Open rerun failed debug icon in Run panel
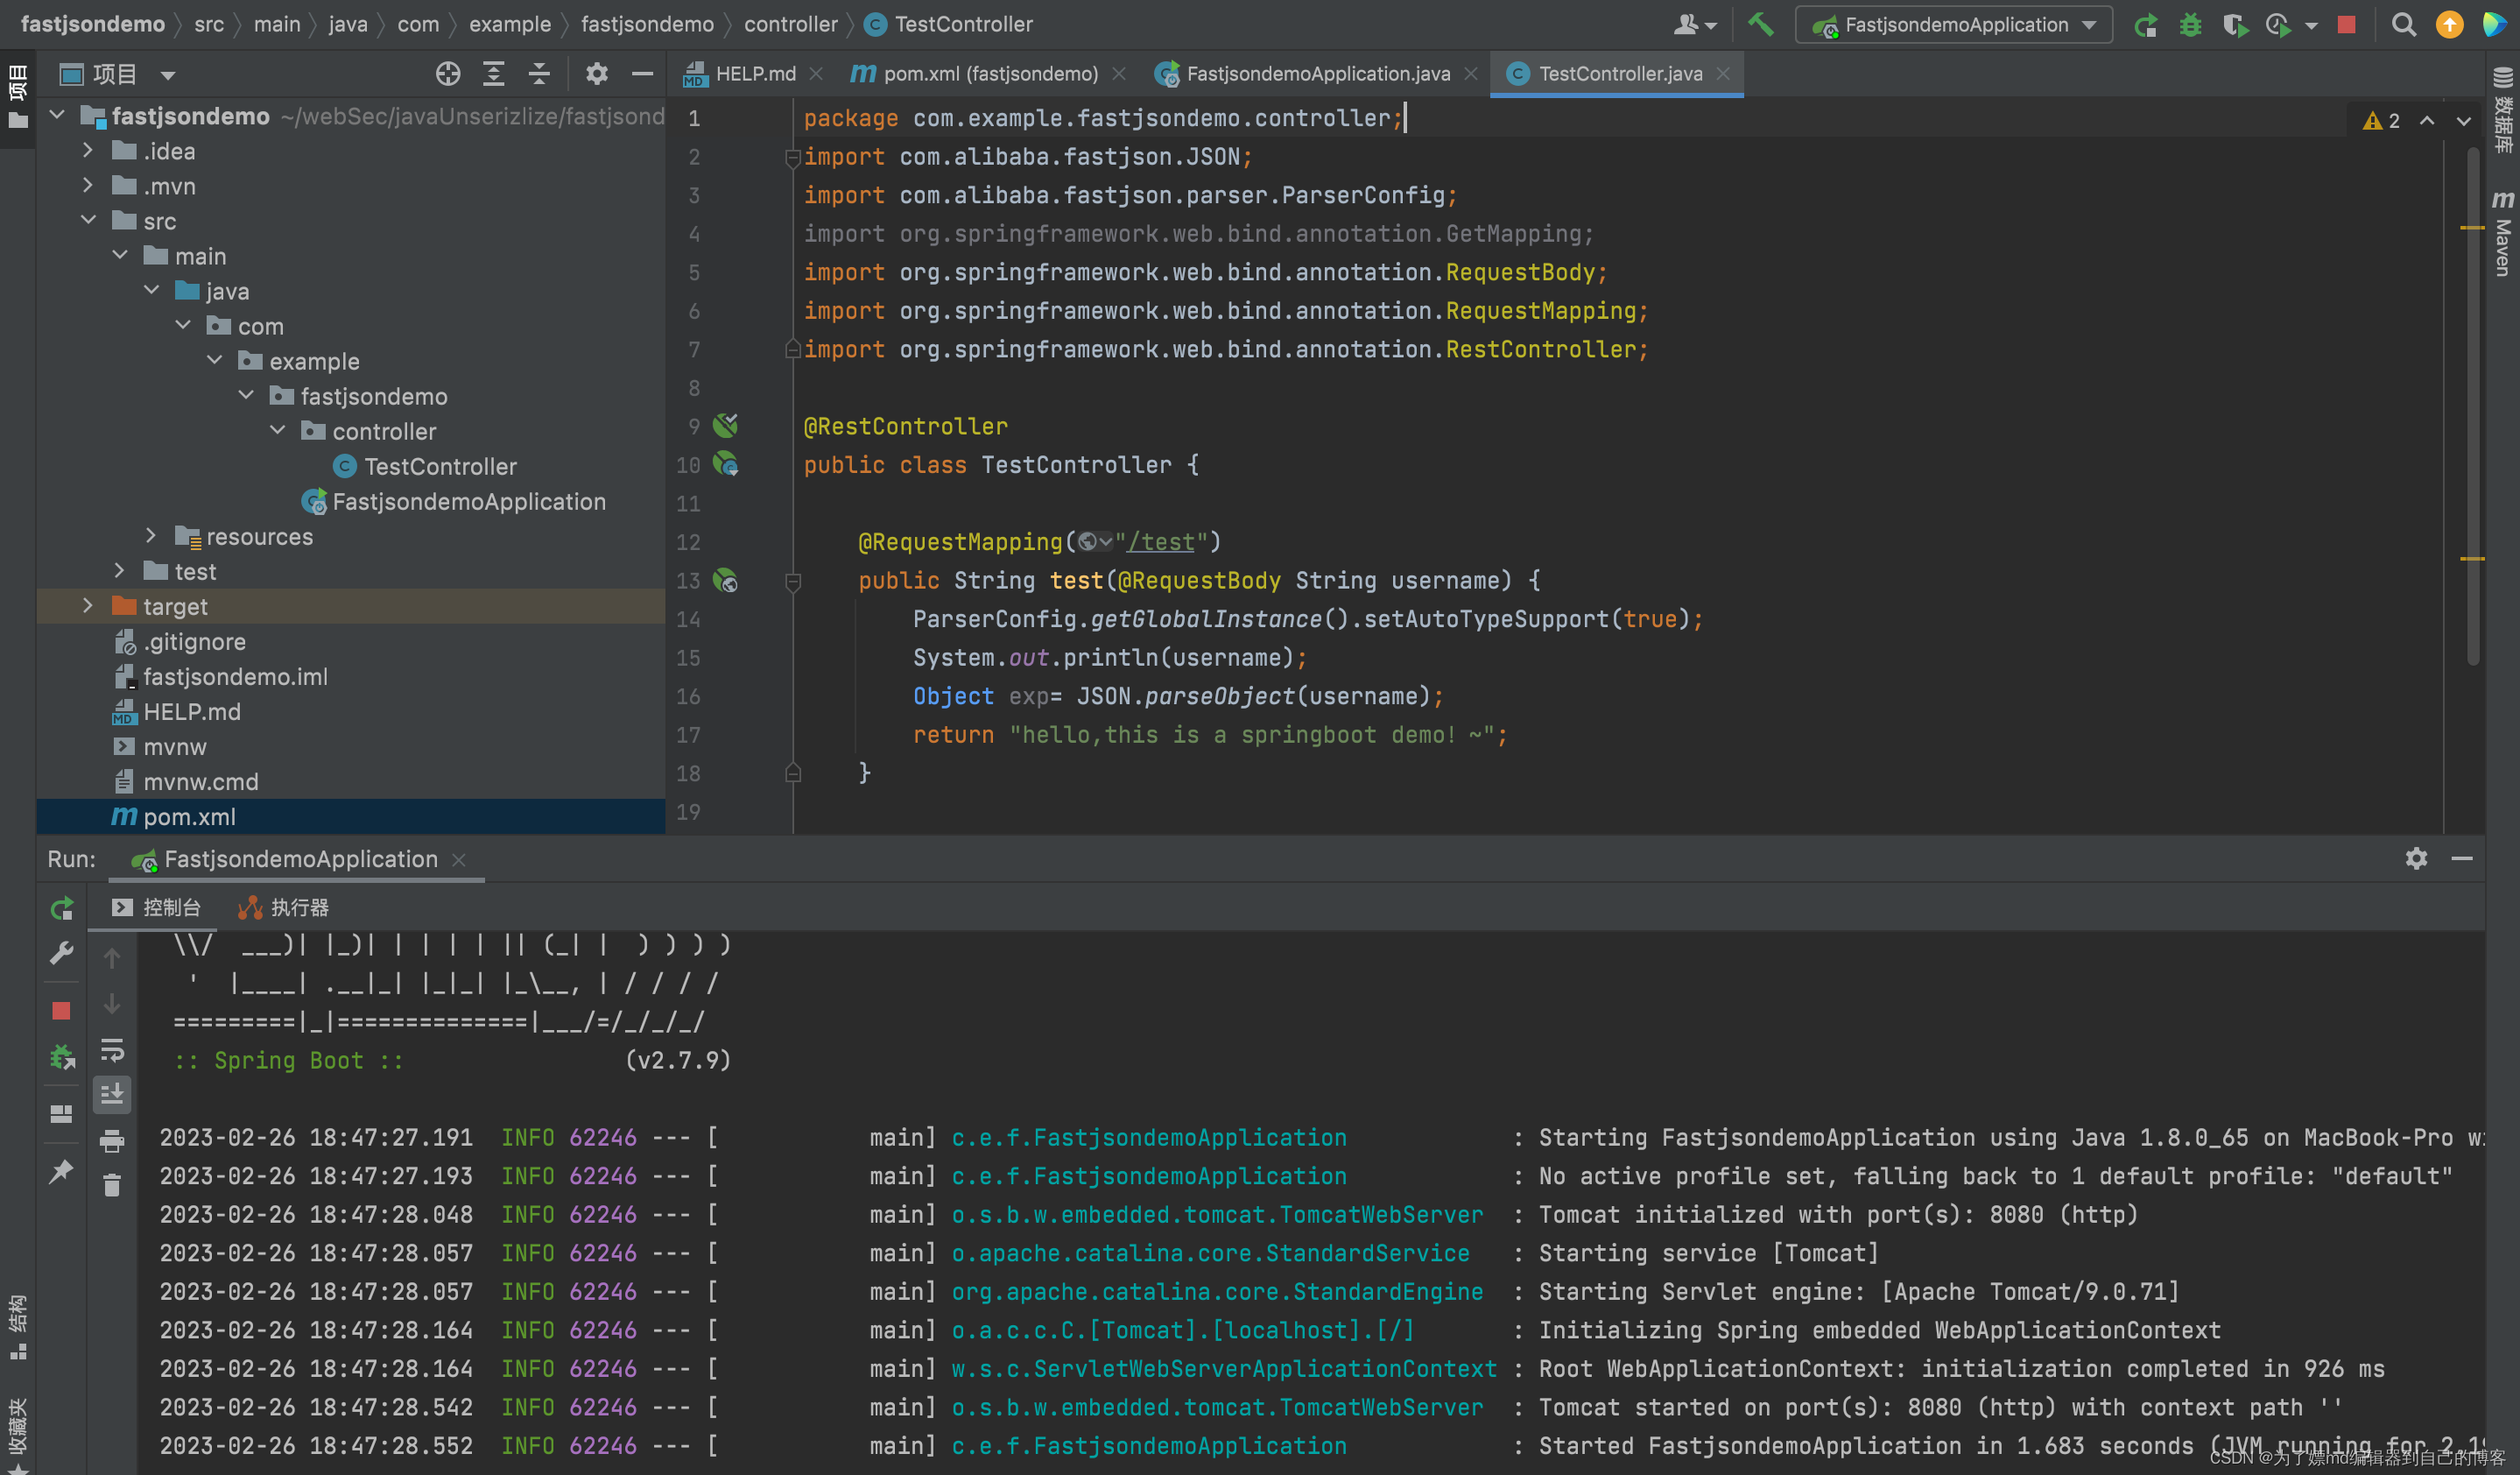Viewport: 2520px width, 1475px height. tap(61, 1057)
